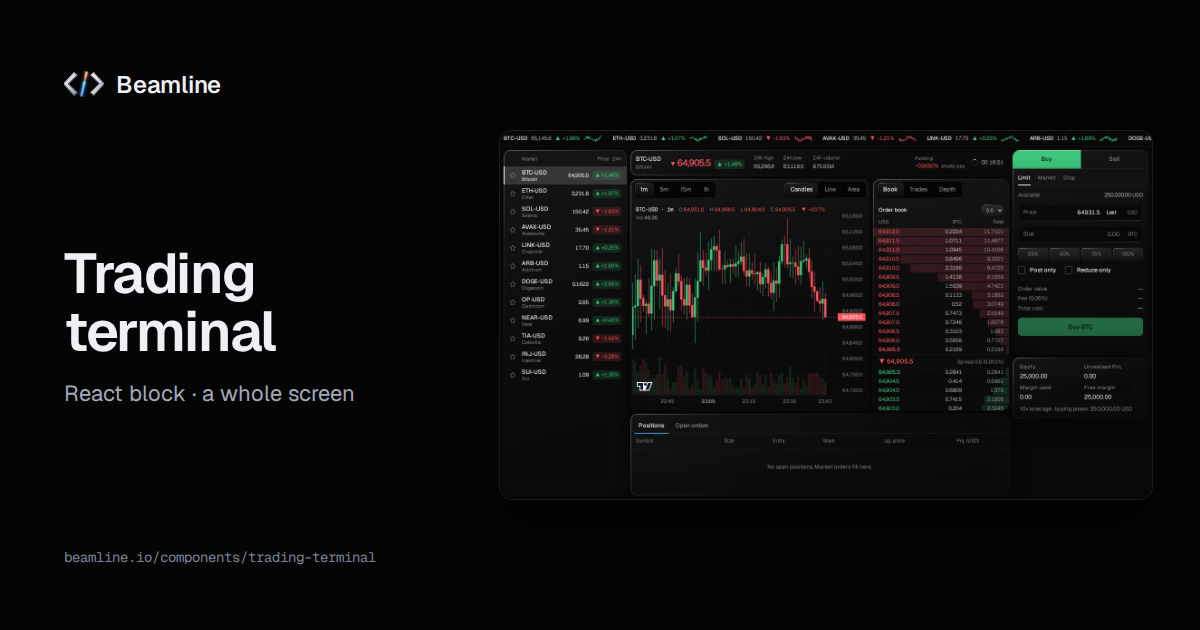Open the Book tab
Screen dimensions: 1200x630
(x=890, y=189)
